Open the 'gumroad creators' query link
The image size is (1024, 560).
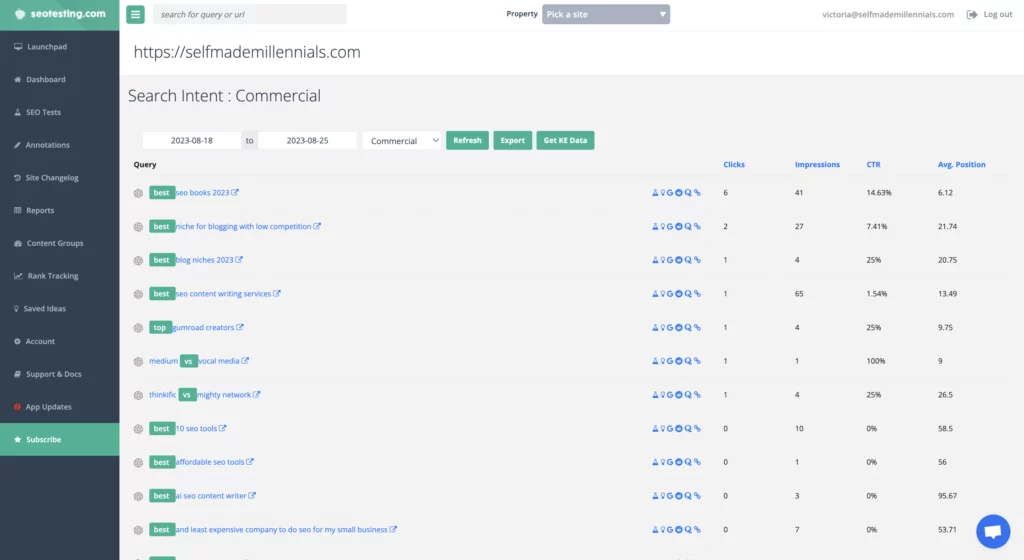[203, 328]
